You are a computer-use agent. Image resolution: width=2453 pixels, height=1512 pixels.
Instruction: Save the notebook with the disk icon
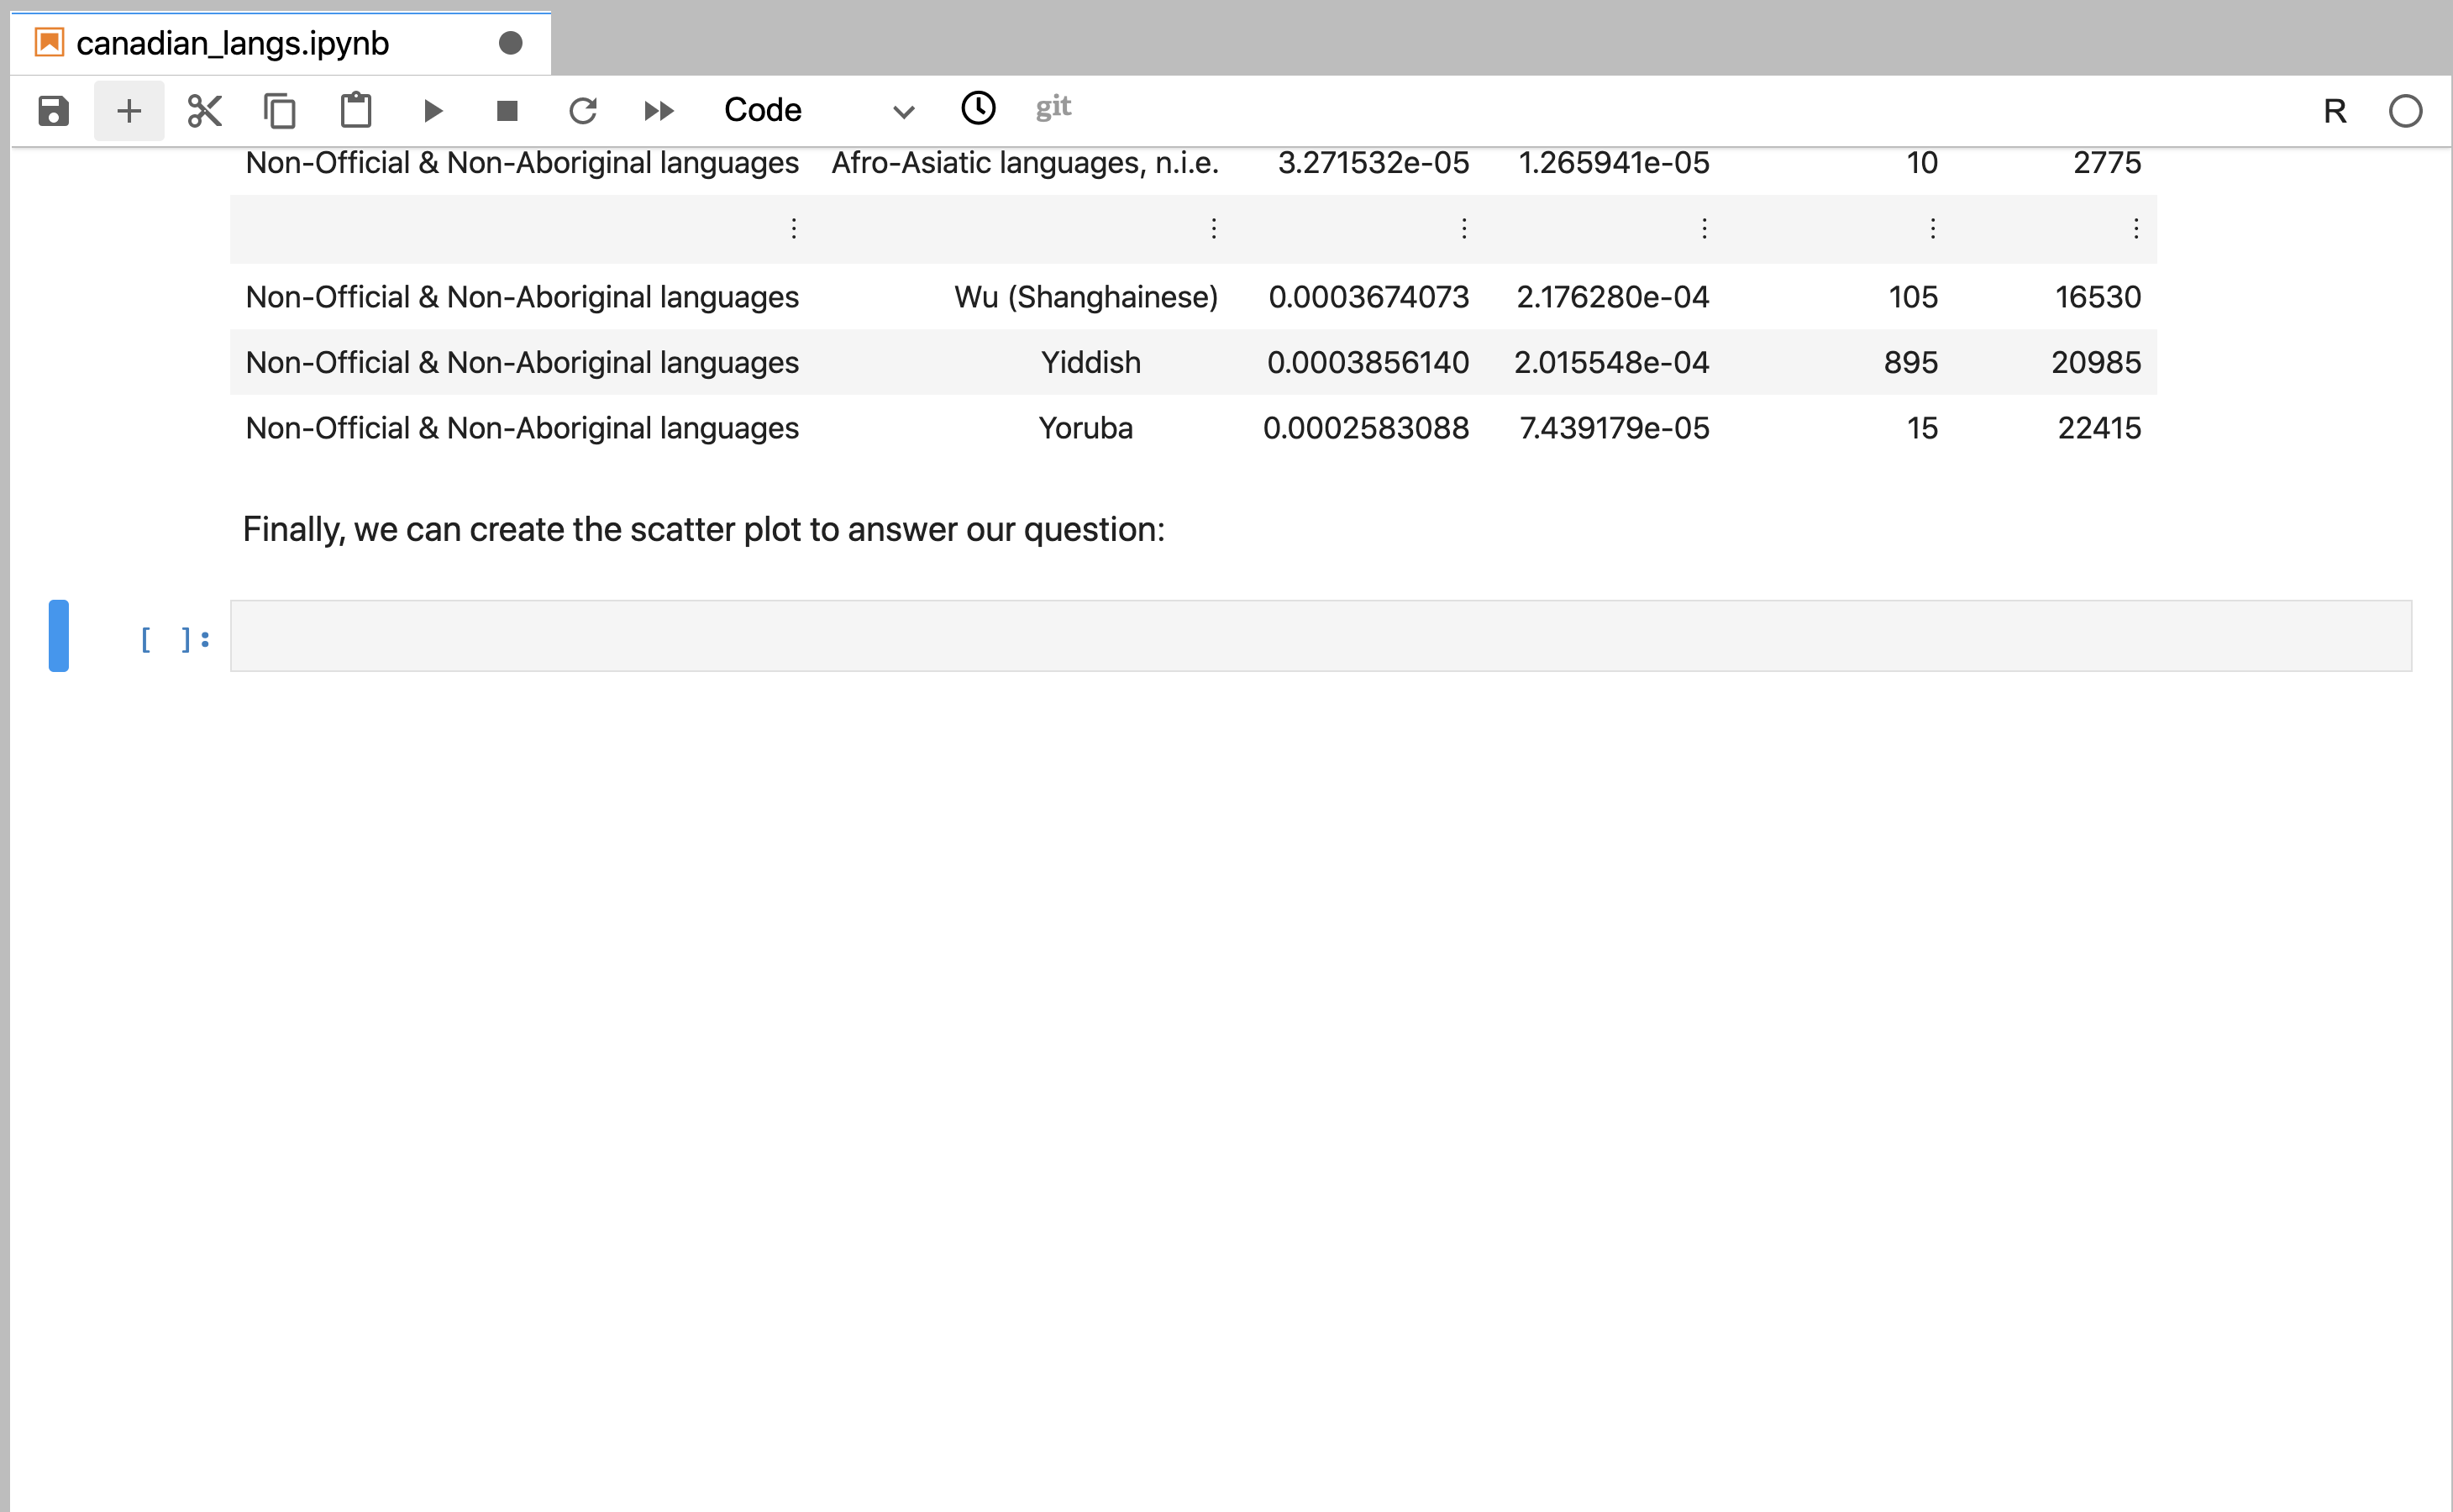(53, 110)
